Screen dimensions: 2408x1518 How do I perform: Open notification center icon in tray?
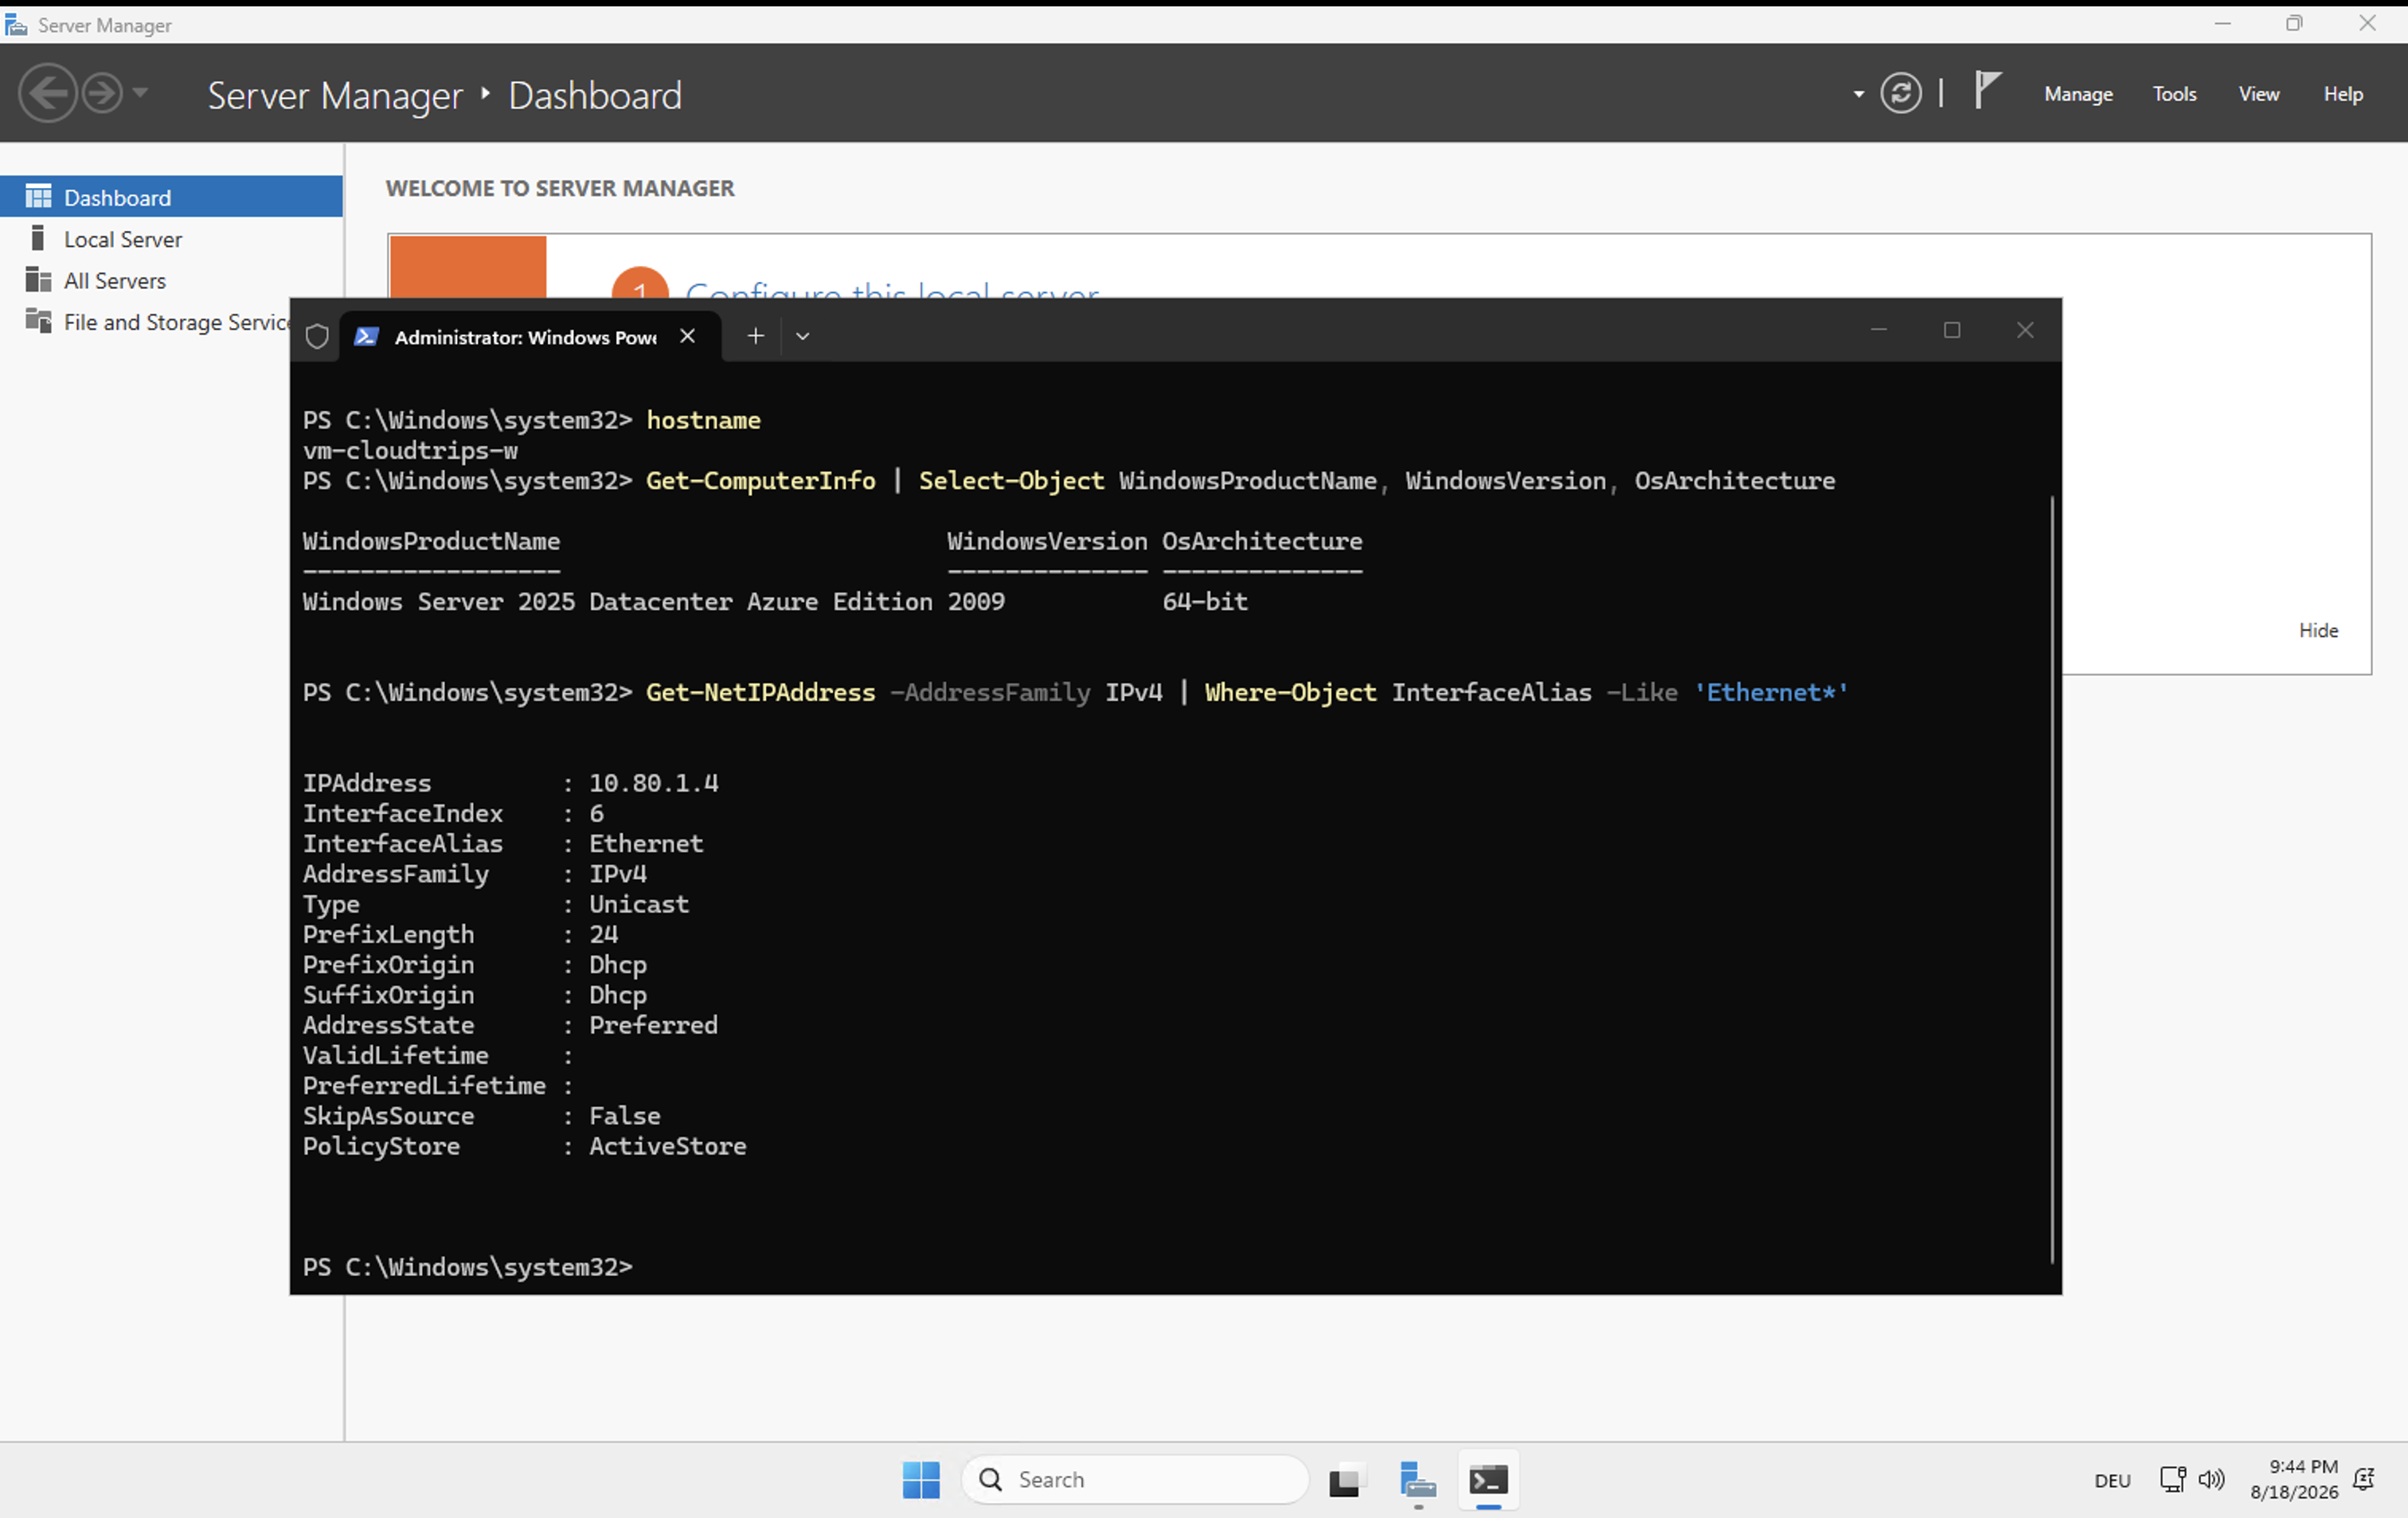(2364, 1480)
